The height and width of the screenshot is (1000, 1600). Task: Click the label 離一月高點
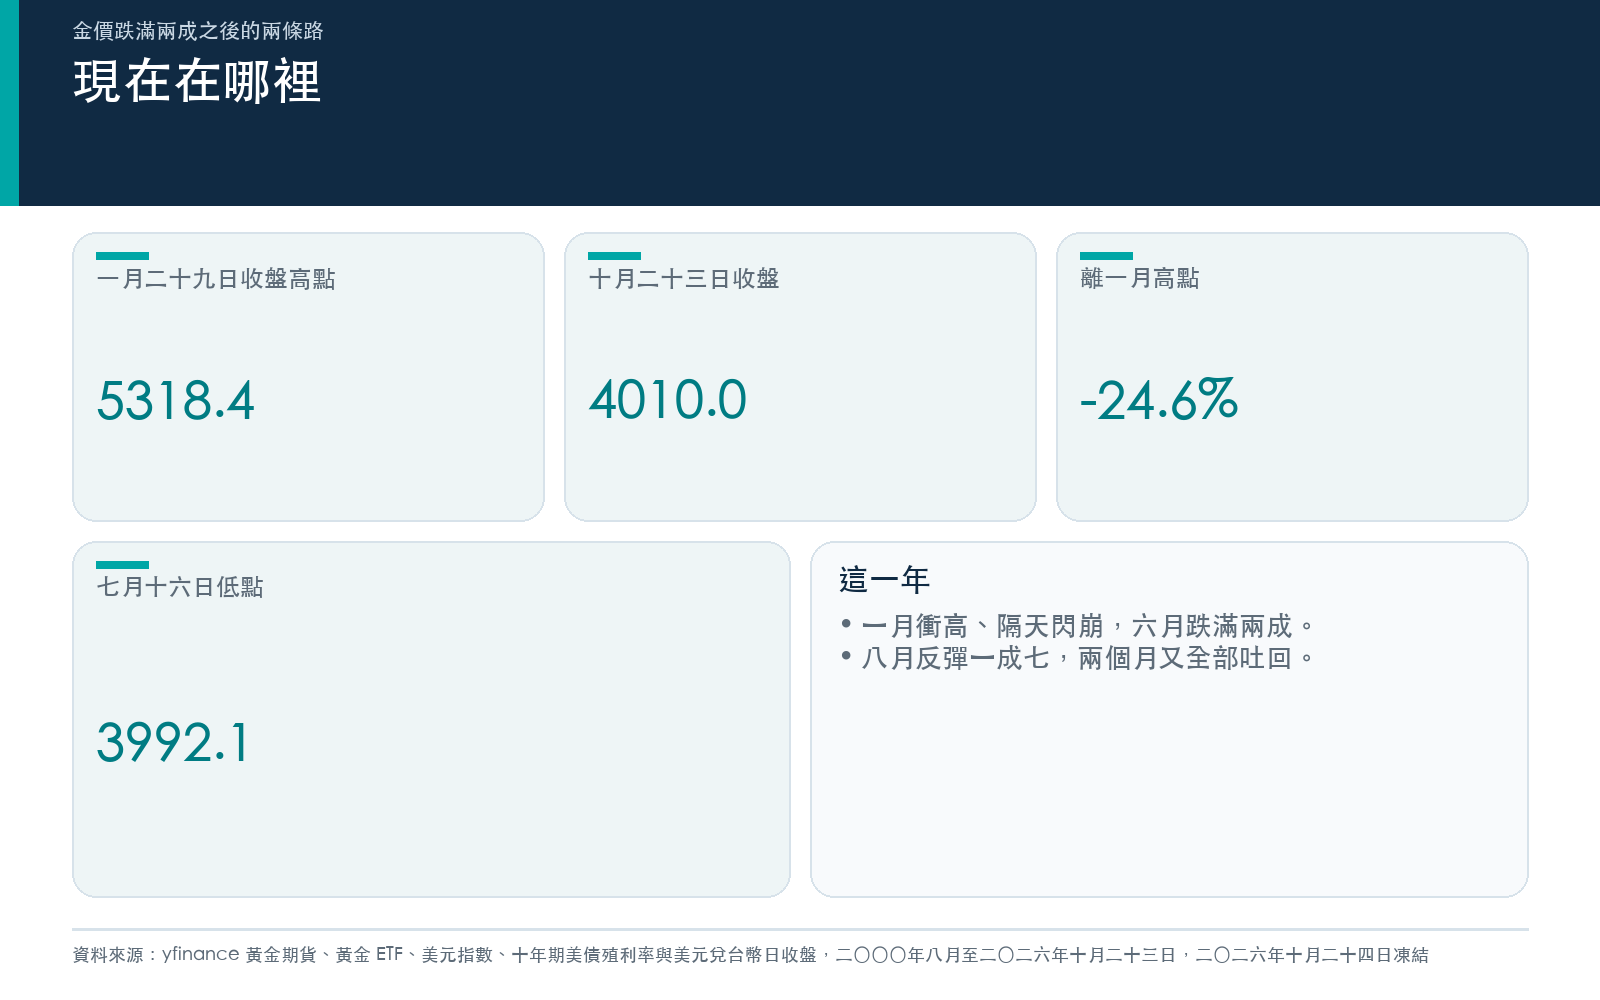tap(1140, 279)
